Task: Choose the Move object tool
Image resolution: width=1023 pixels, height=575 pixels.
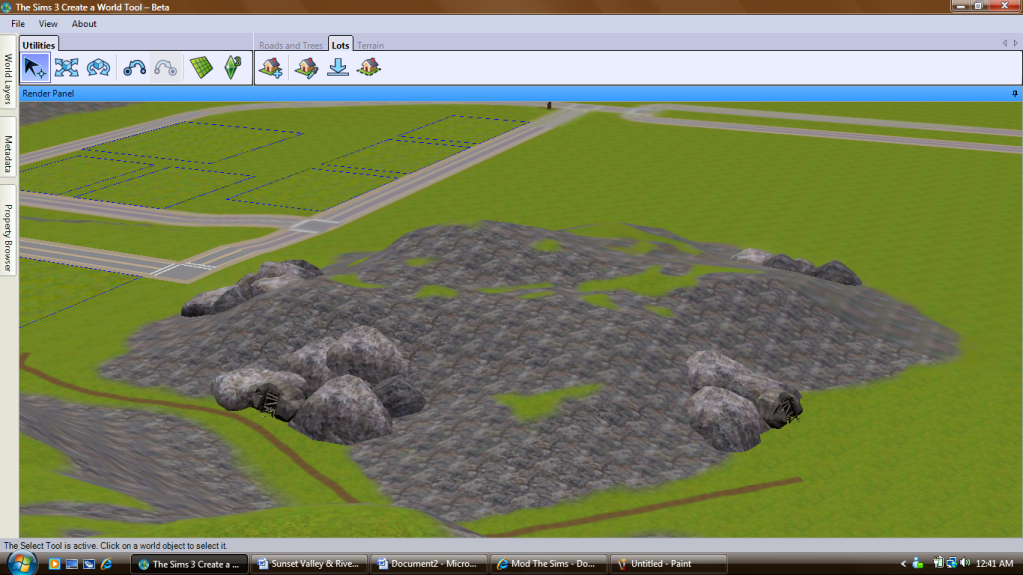Action: tap(67, 68)
